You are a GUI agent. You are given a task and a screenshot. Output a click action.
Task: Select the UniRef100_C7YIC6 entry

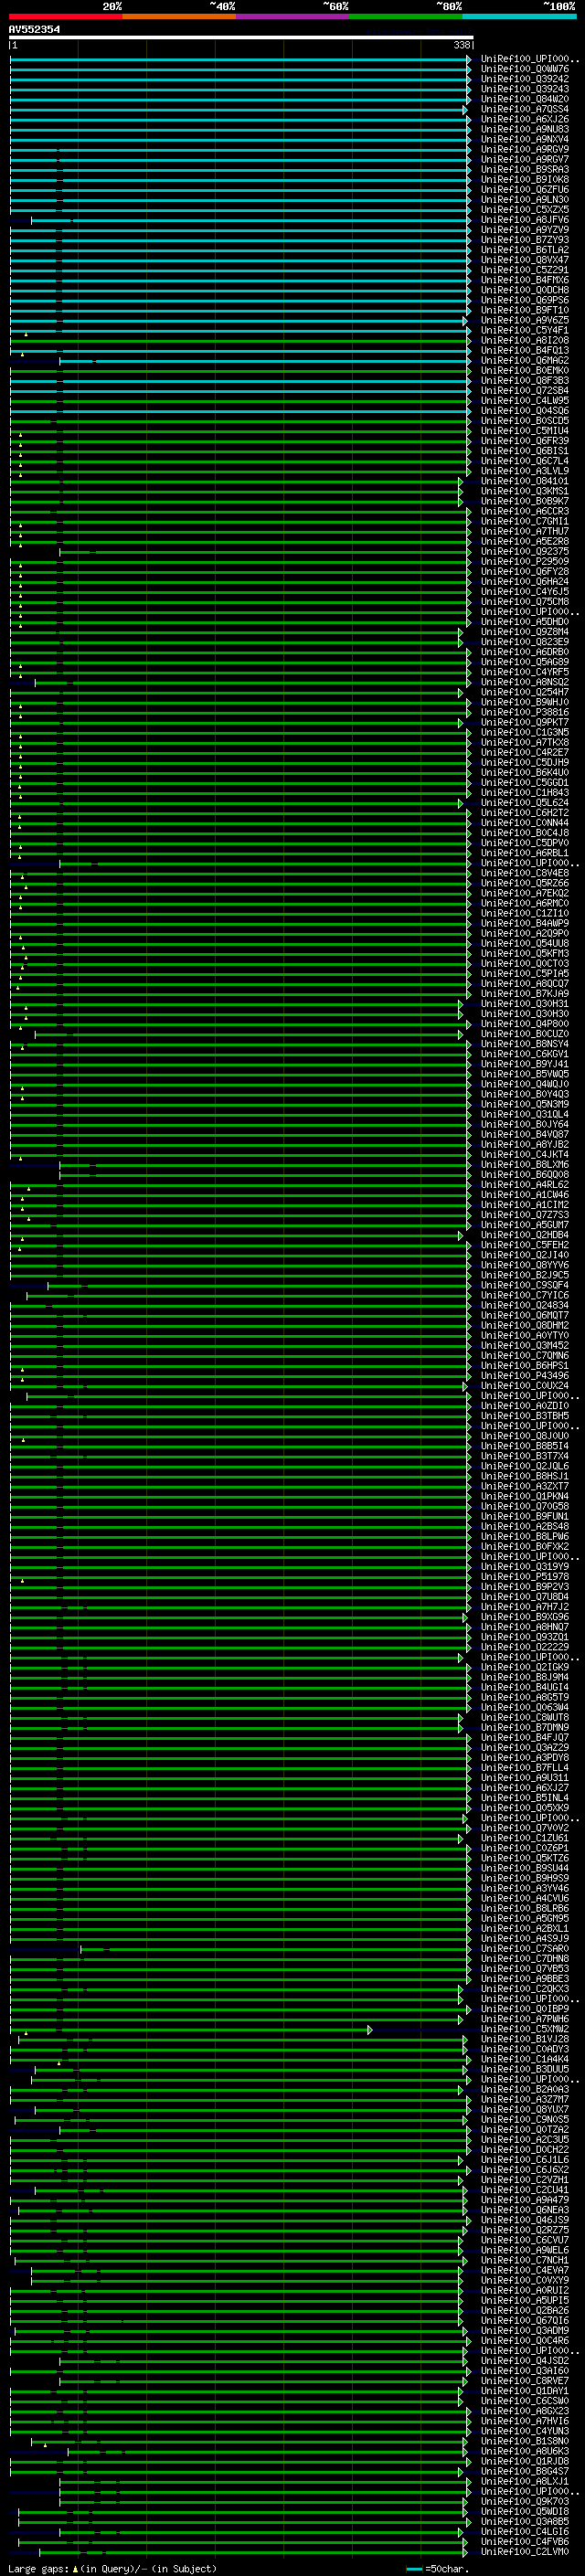pos(525,1295)
